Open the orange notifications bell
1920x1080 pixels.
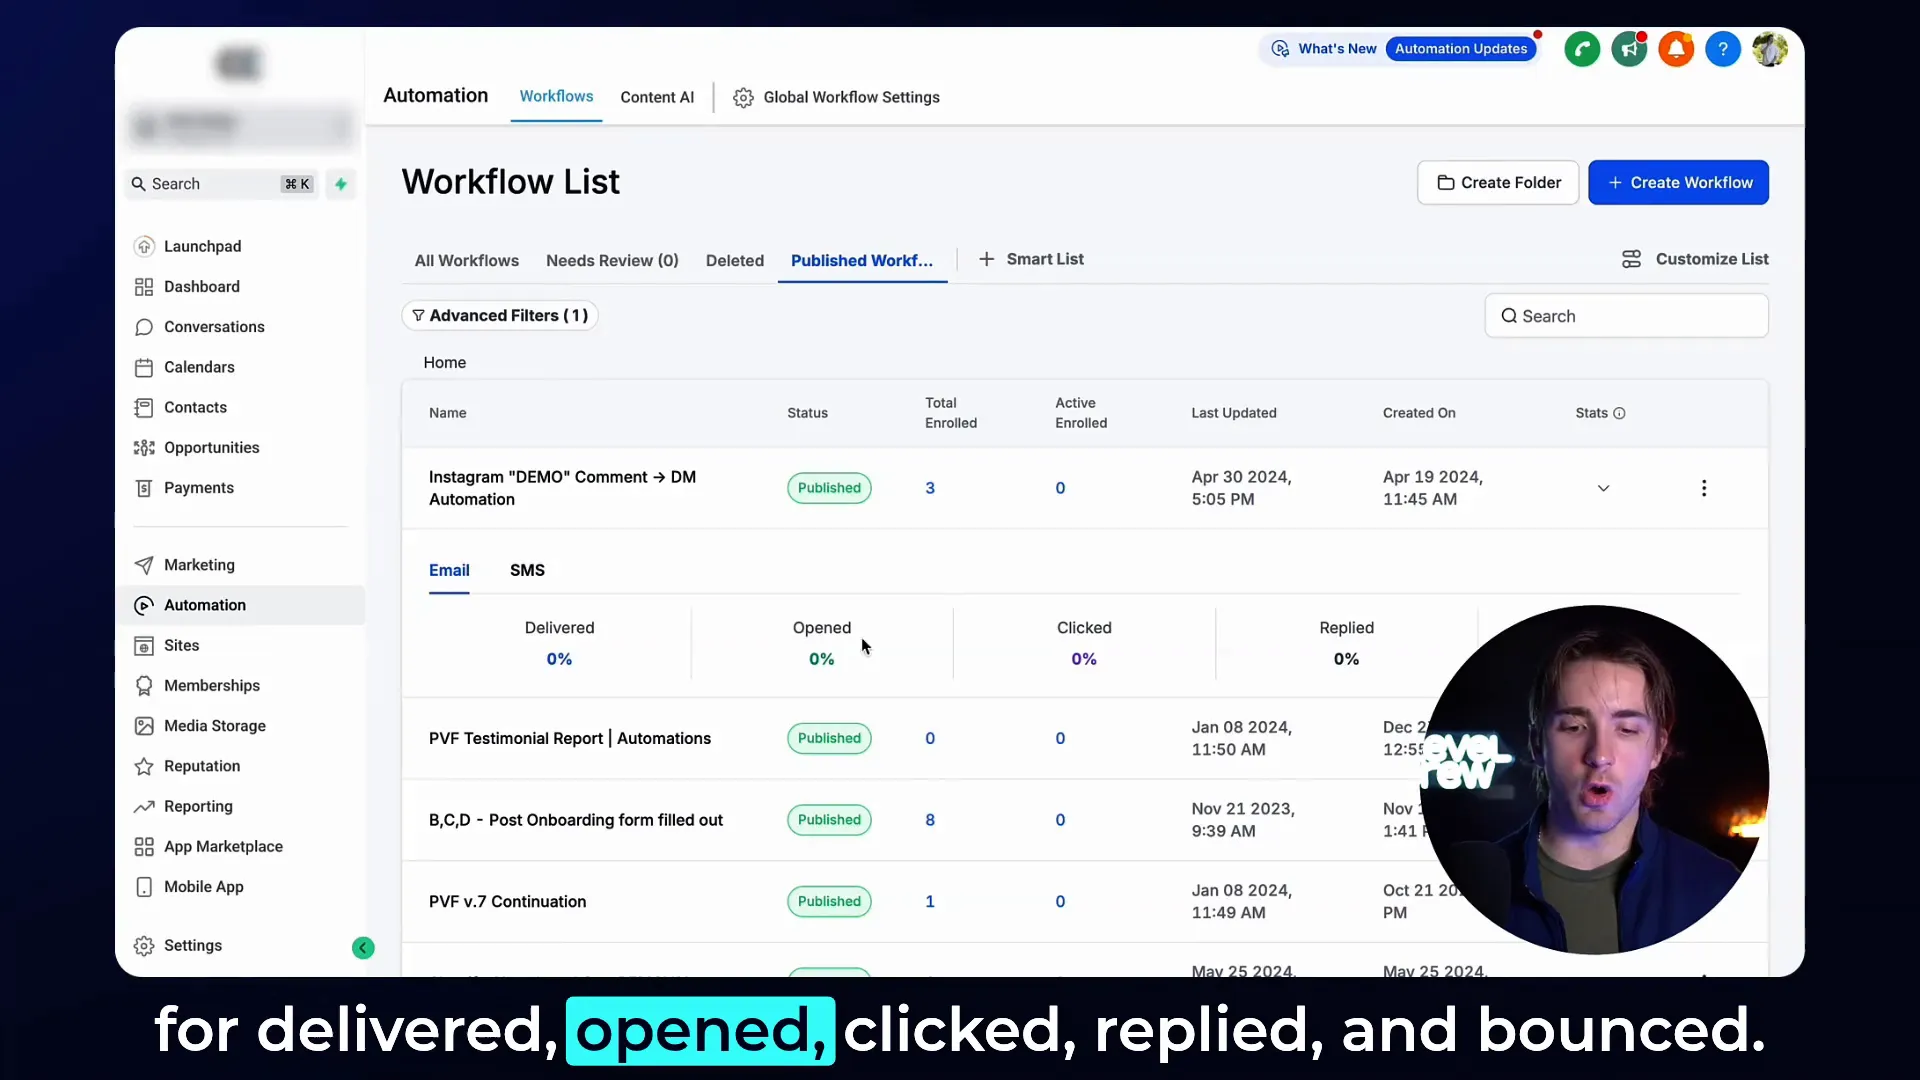tap(1676, 49)
